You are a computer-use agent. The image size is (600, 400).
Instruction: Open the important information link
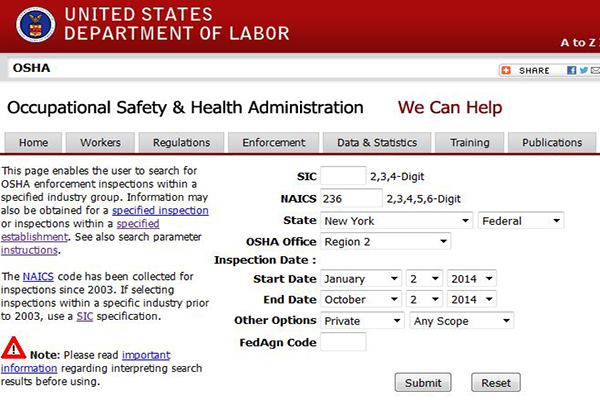point(140,355)
